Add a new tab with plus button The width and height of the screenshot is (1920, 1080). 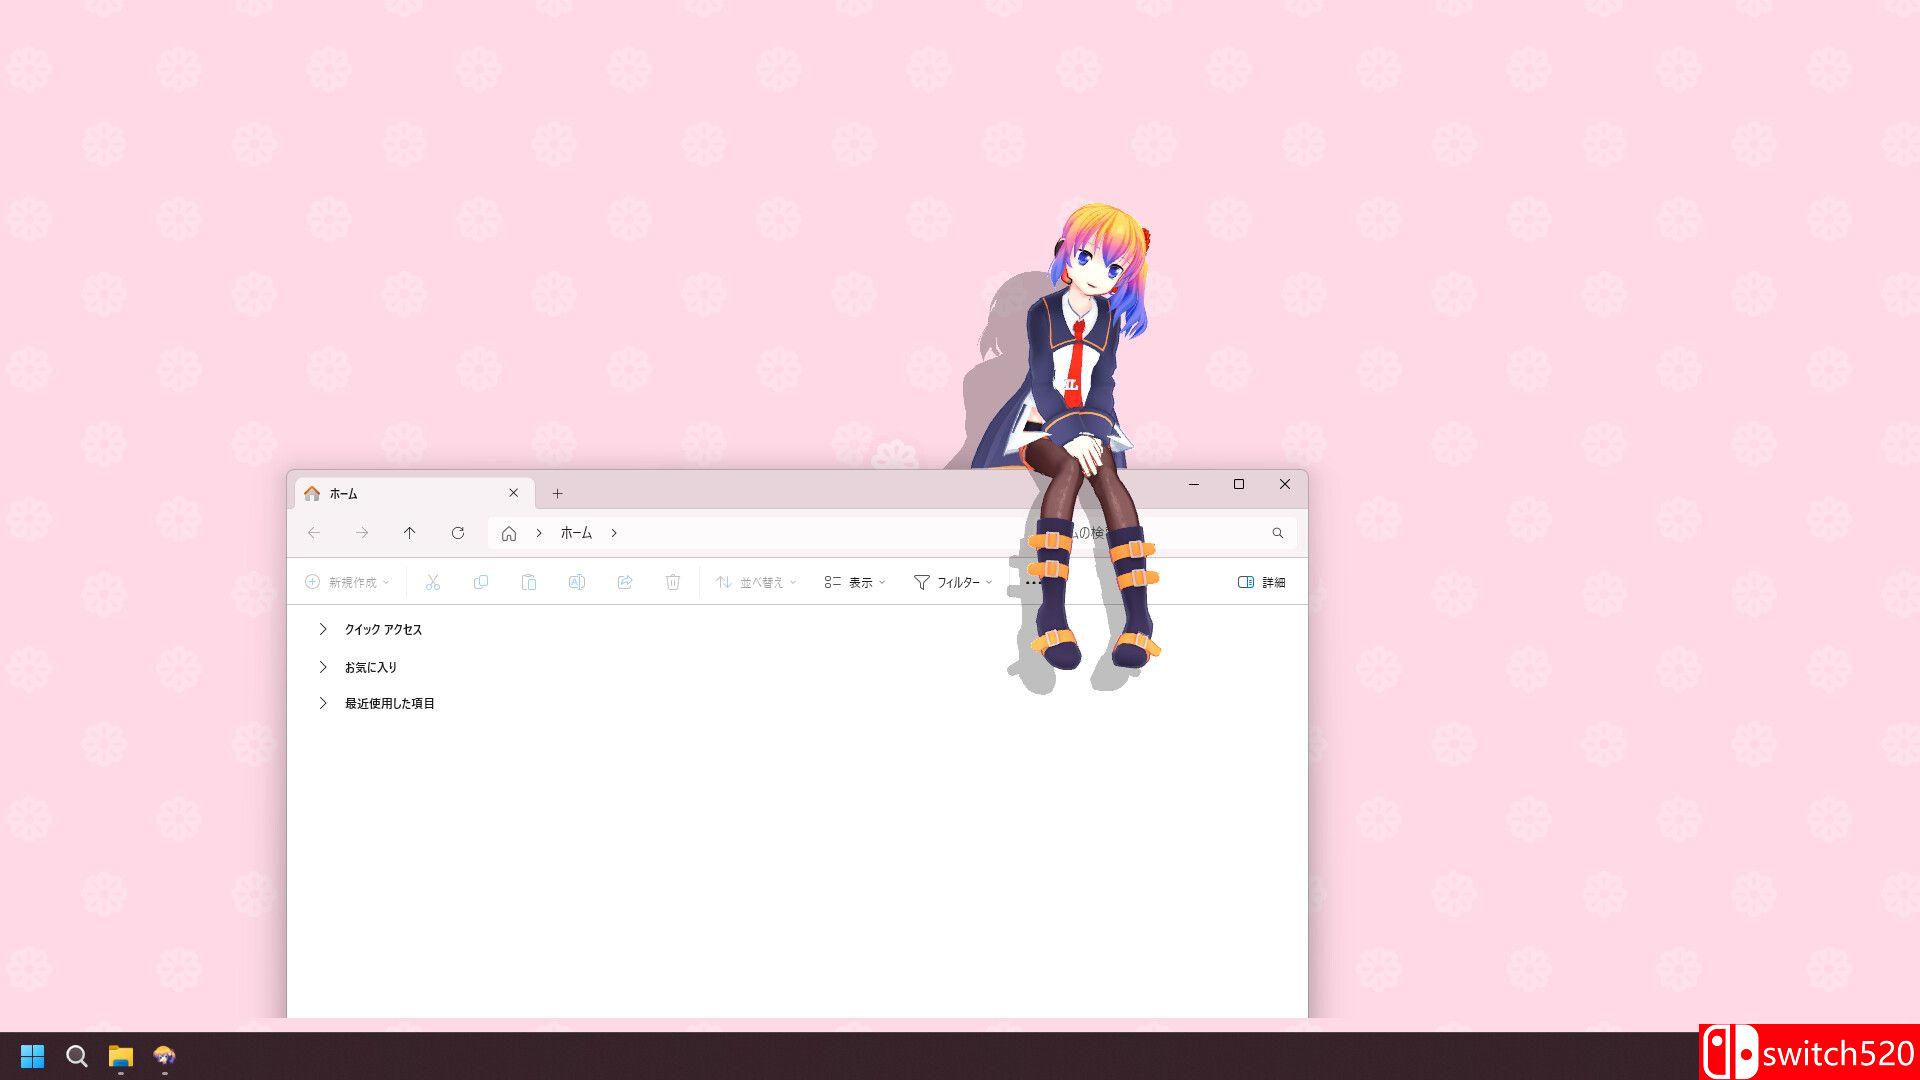coord(558,493)
